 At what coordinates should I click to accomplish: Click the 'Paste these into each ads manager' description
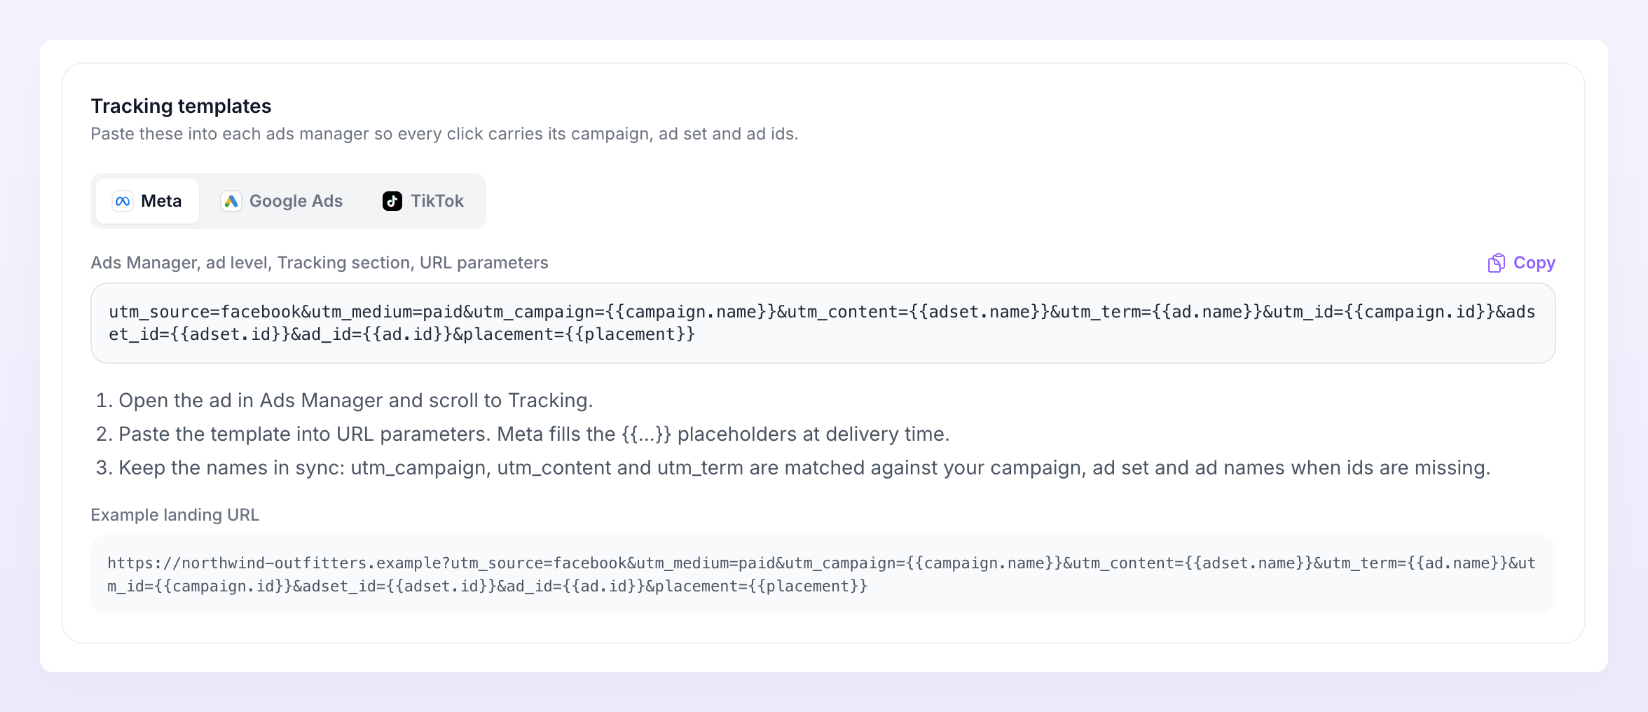[x=444, y=134]
